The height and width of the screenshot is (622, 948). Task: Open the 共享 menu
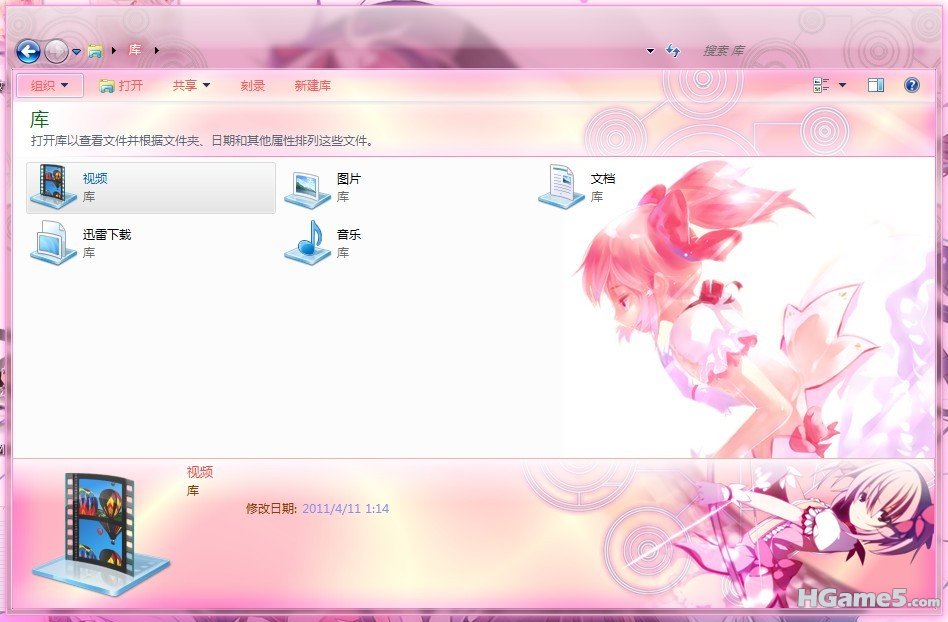click(191, 86)
